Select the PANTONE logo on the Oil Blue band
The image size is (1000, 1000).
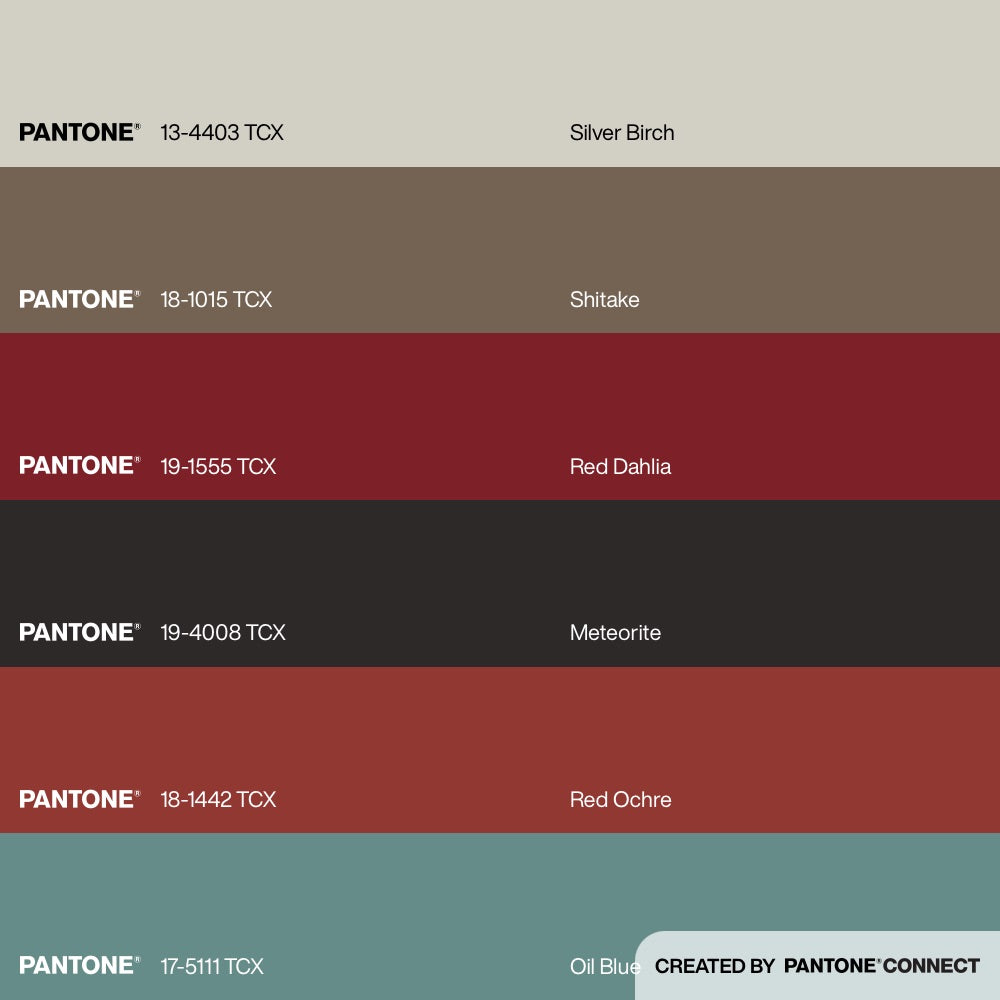79,966
